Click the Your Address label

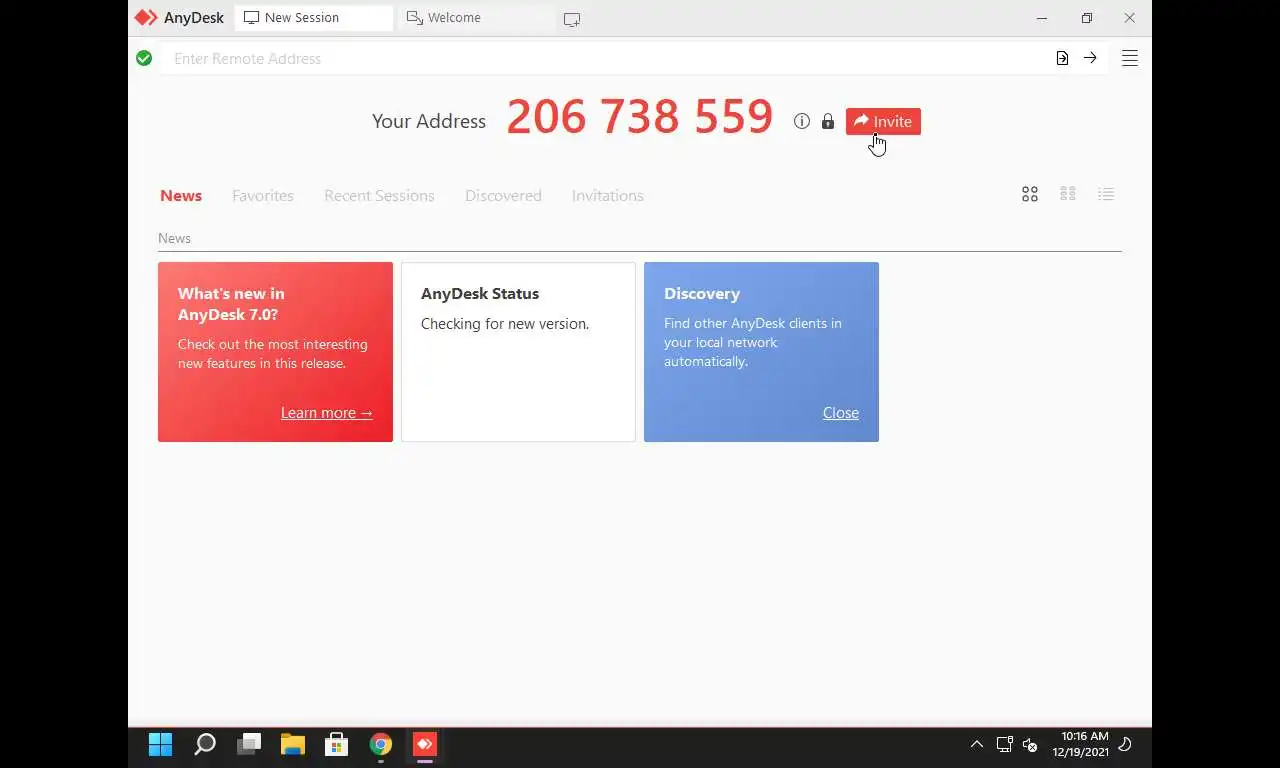tap(429, 121)
